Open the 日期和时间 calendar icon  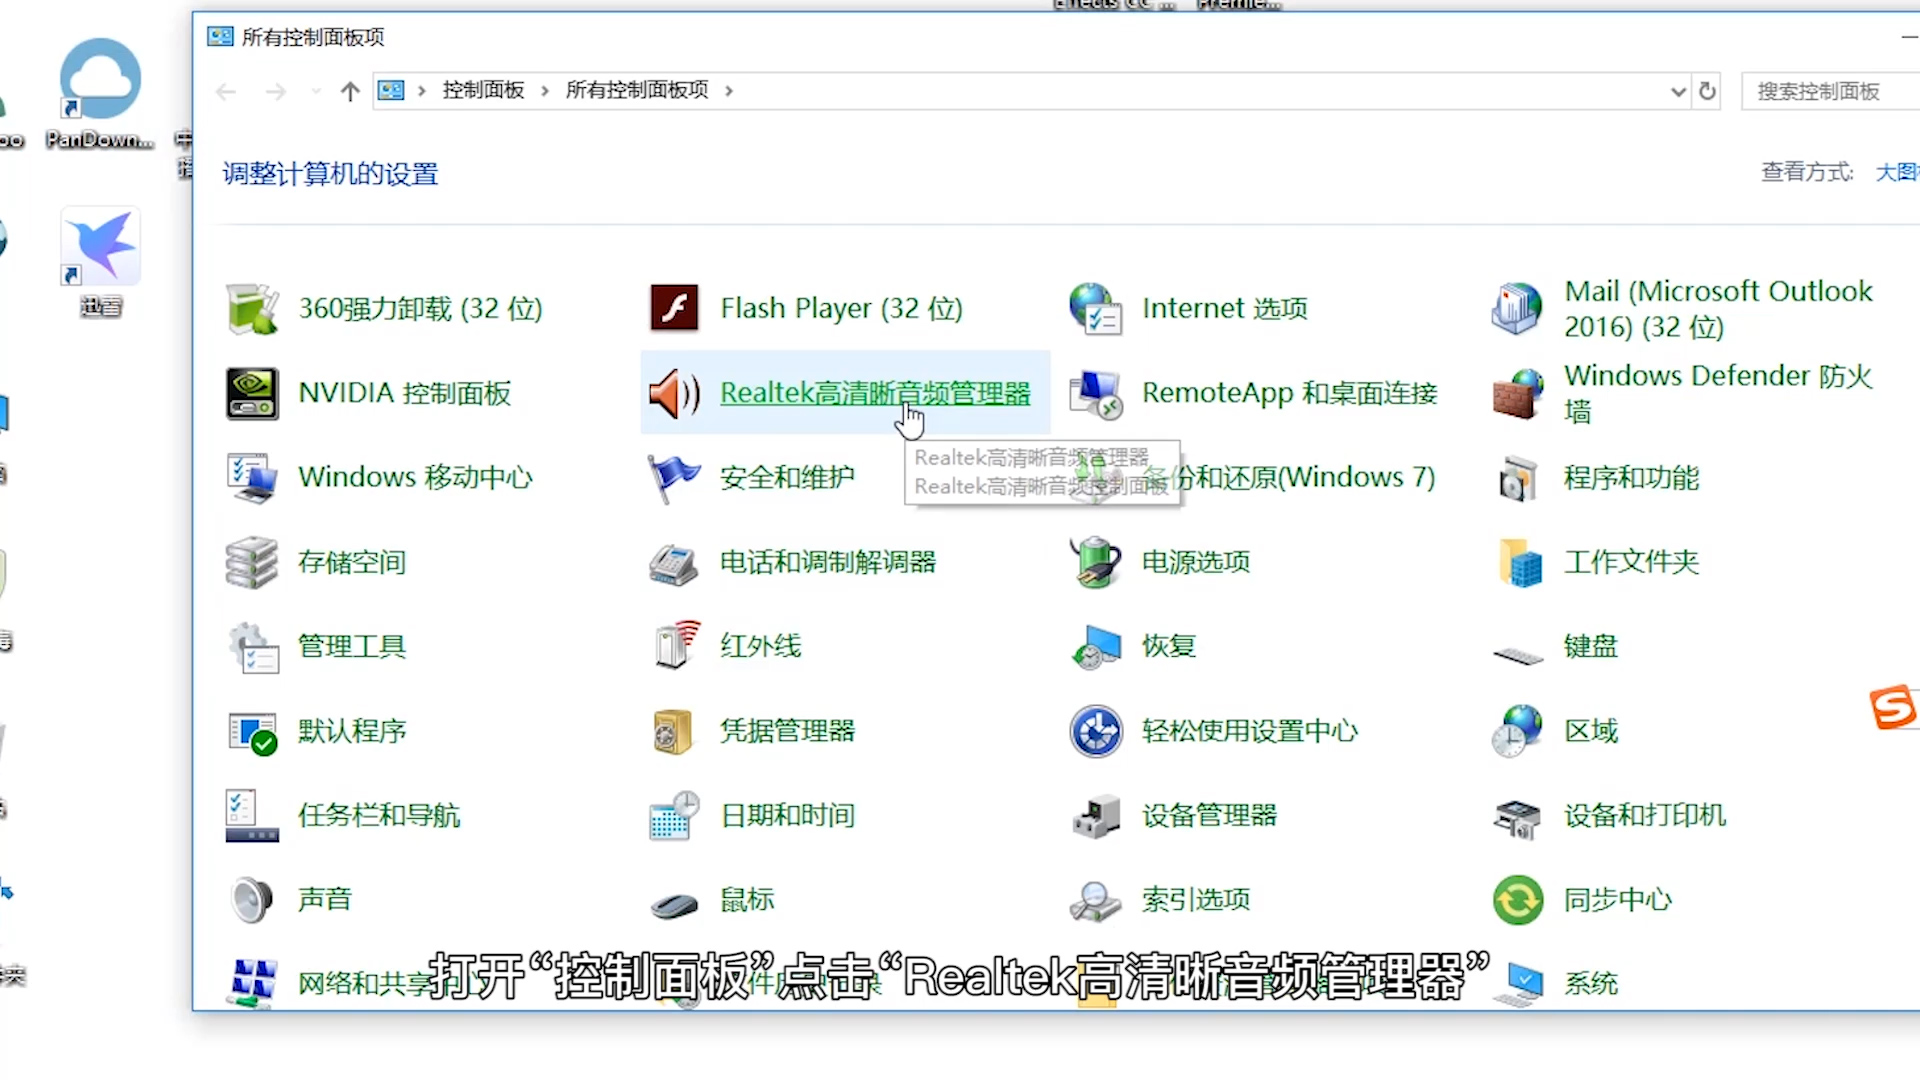pos(674,815)
